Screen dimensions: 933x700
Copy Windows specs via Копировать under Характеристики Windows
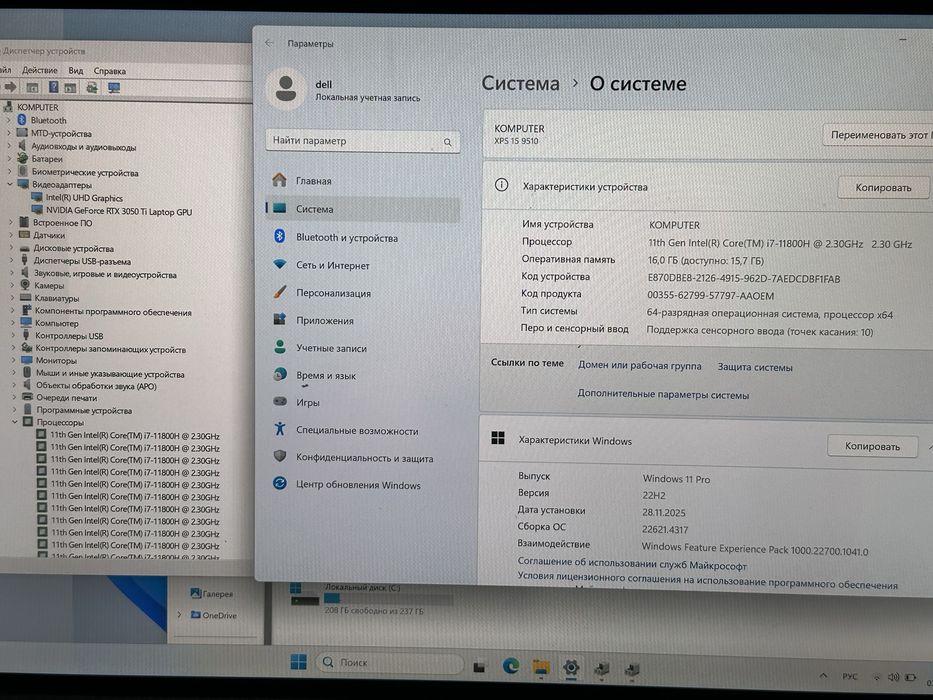pyautogui.click(x=872, y=446)
